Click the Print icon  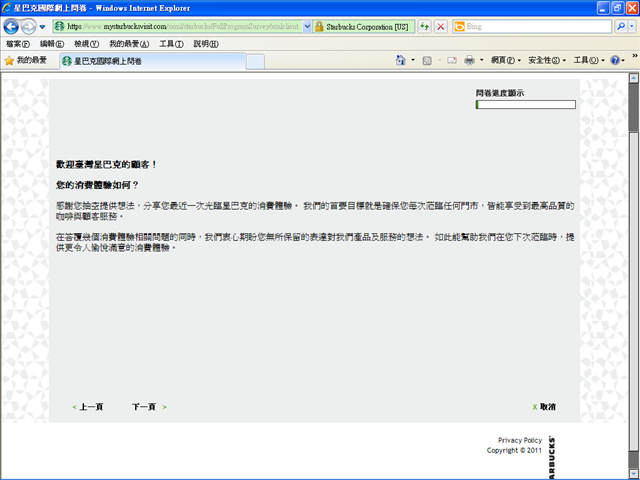470,60
